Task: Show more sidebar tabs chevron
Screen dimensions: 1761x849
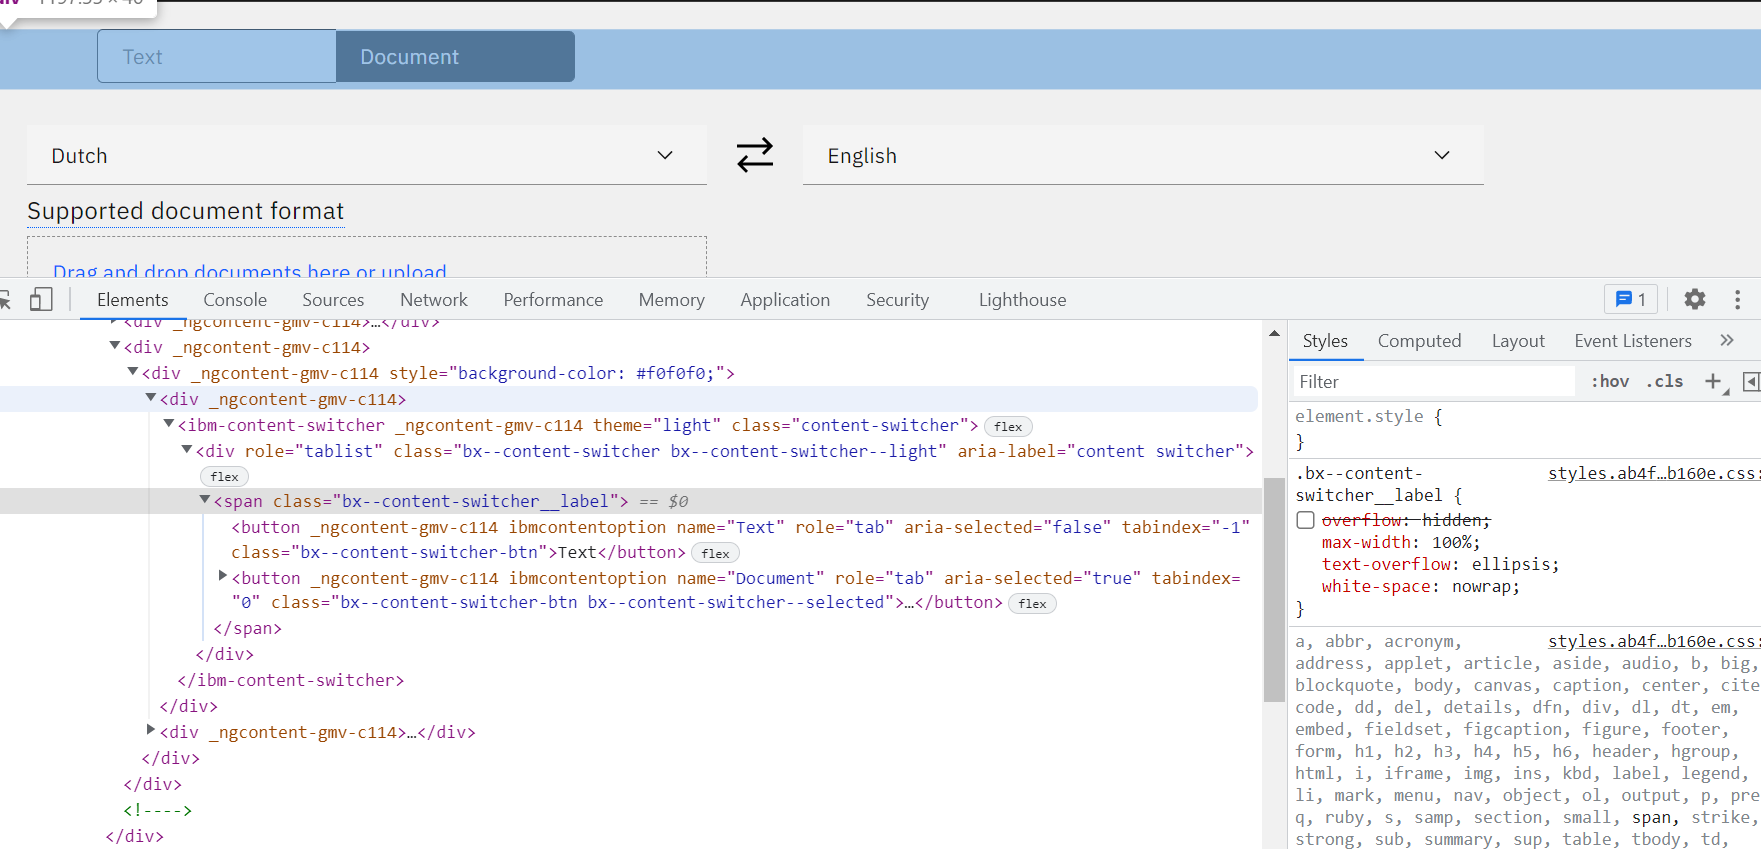Action: pos(1727,341)
